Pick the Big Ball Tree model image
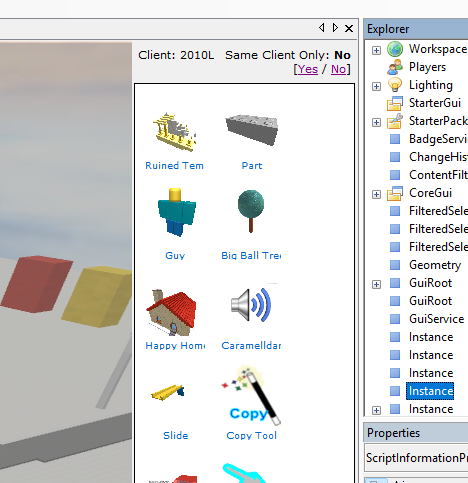Screen dimensions: 468x483 tap(251, 211)
